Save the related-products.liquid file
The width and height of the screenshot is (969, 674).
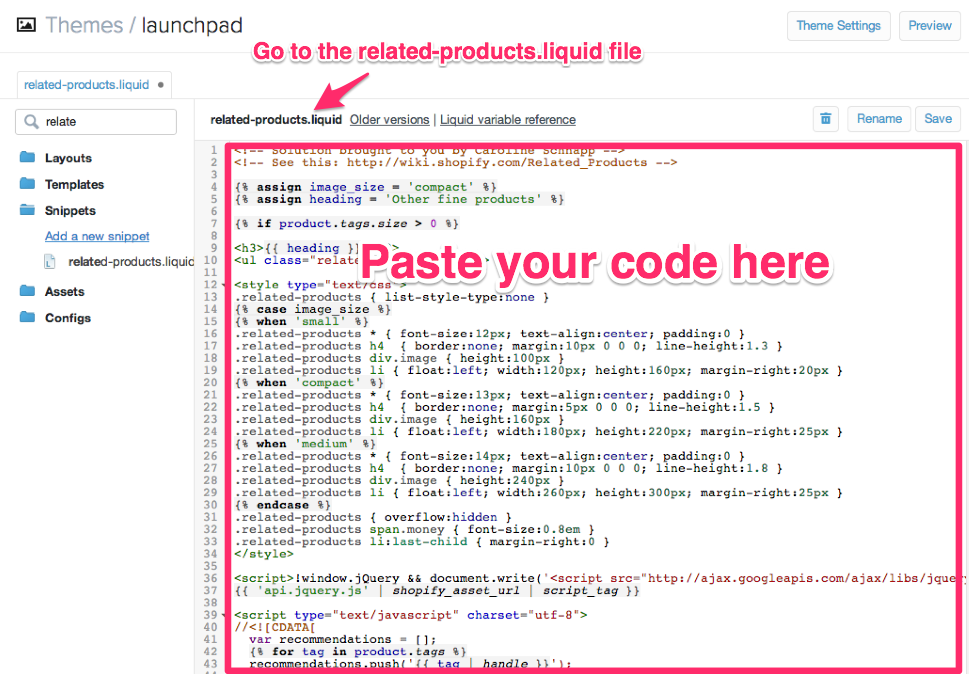coord(937,119)
